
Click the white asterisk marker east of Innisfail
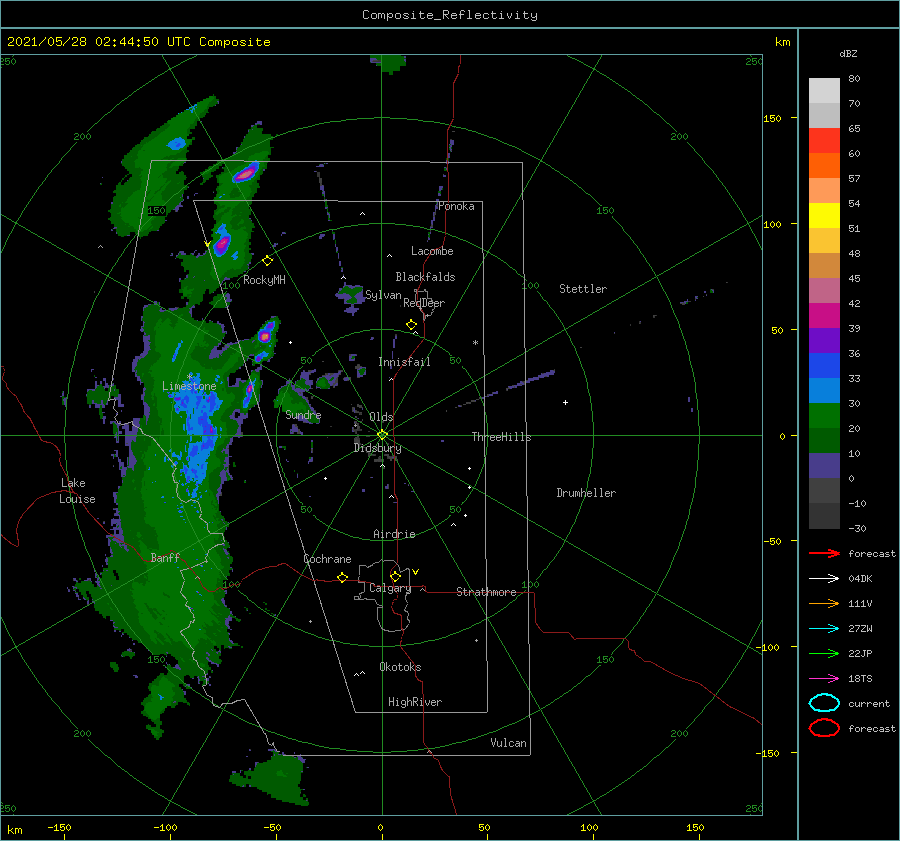(475, 343)
